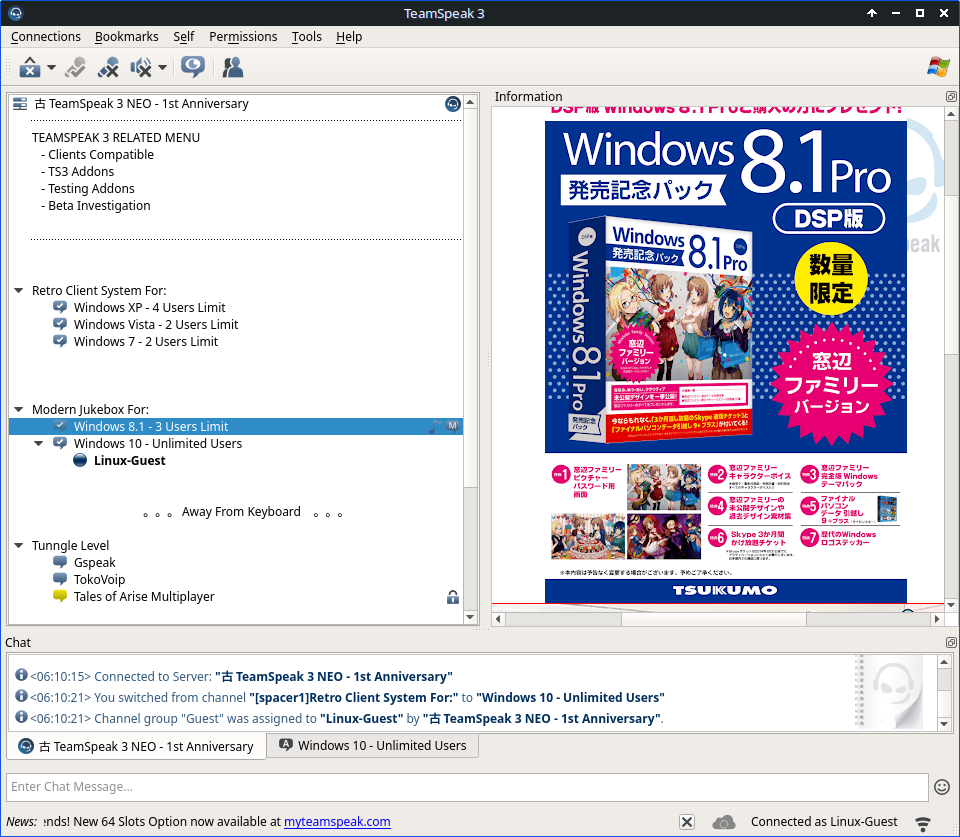The image size is (960, 837).
Task: Click the Windows Vista channel icon
Action: [x=60, y=324]
